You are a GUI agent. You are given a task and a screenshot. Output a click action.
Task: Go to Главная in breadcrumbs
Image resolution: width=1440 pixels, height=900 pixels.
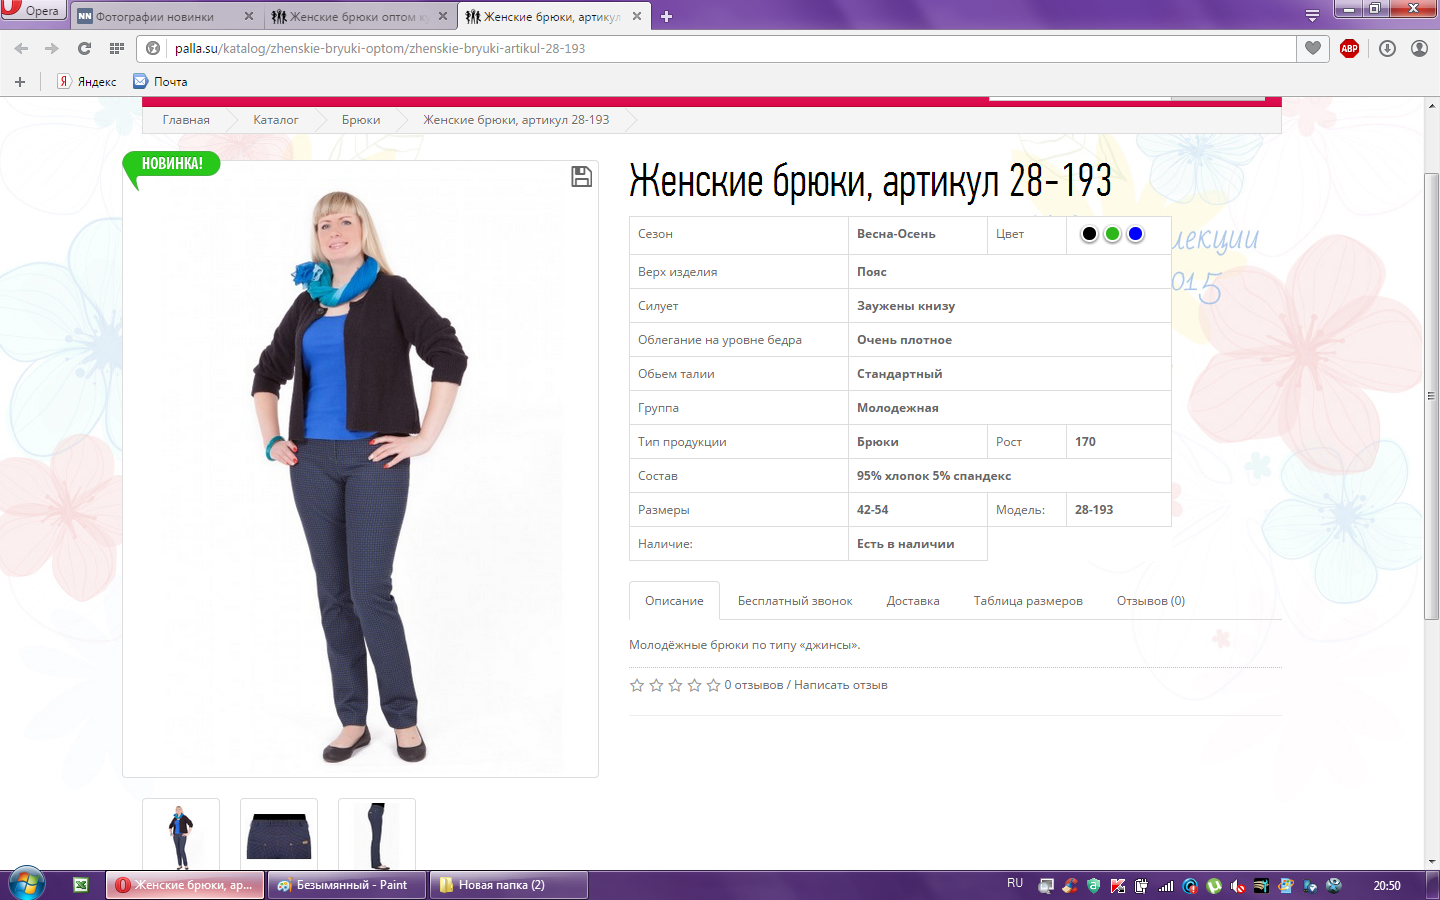pyautogui.click(x=186, y=120)
